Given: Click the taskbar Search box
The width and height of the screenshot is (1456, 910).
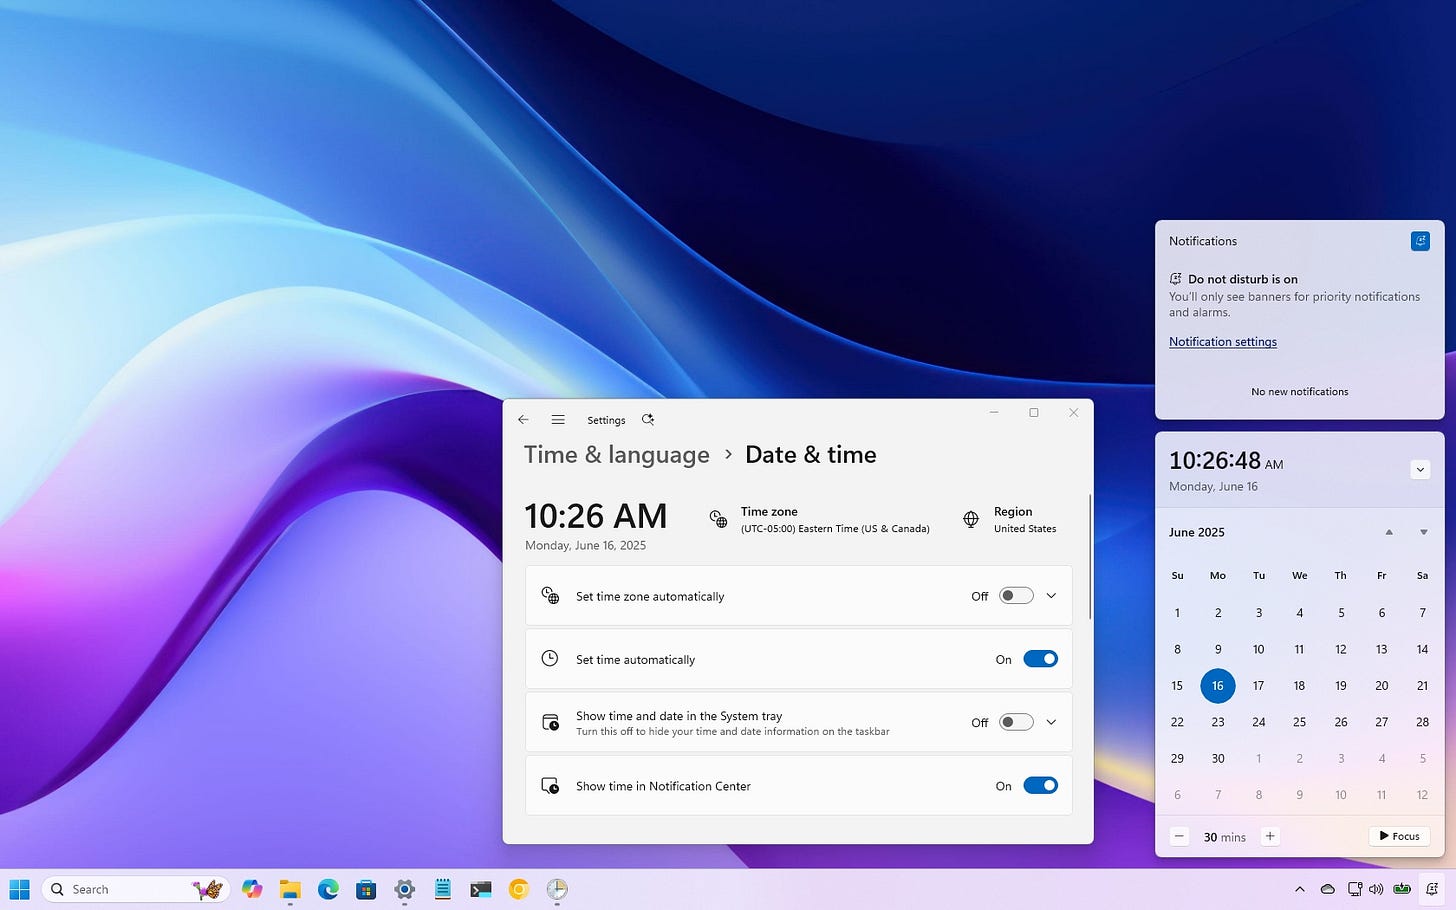Looking at the screenshot, I should pyautogui.click(x=136, y=889).
